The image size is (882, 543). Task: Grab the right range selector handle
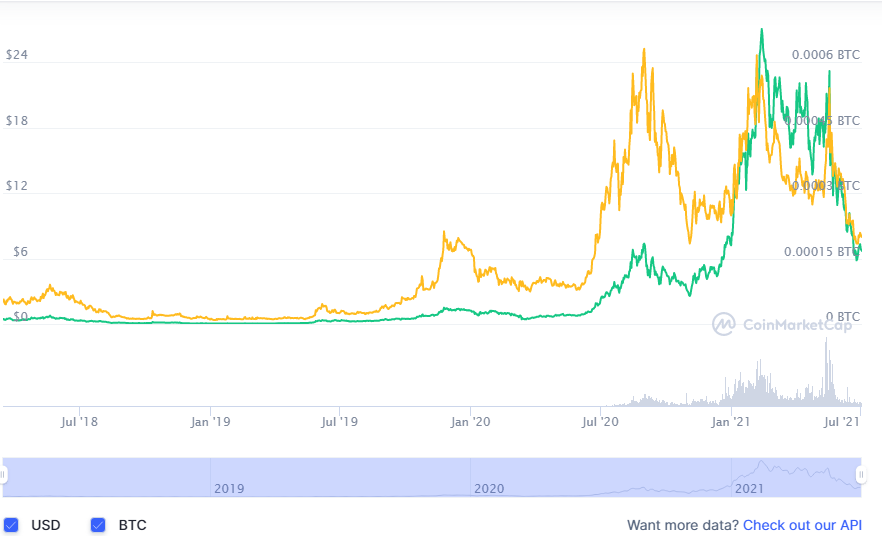861,475
